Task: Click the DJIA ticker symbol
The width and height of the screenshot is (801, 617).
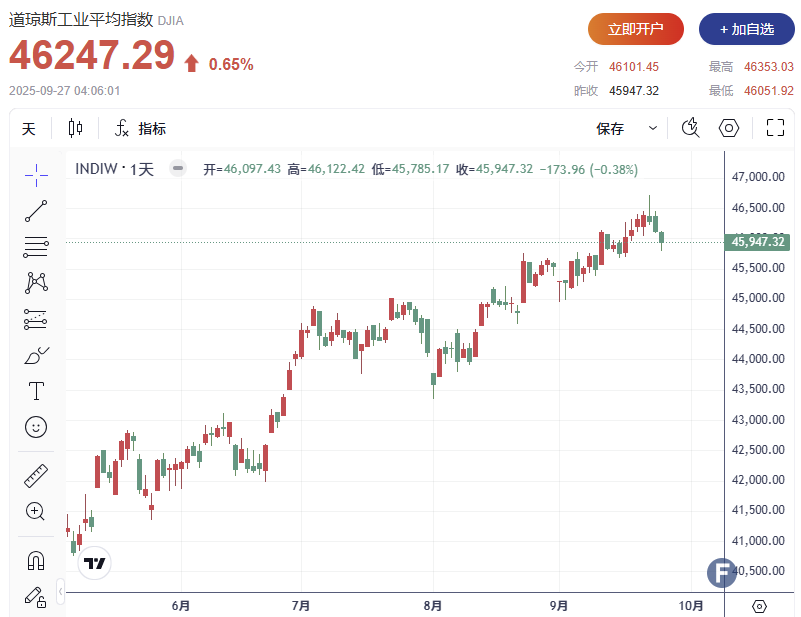Action: tap(171, 21)
